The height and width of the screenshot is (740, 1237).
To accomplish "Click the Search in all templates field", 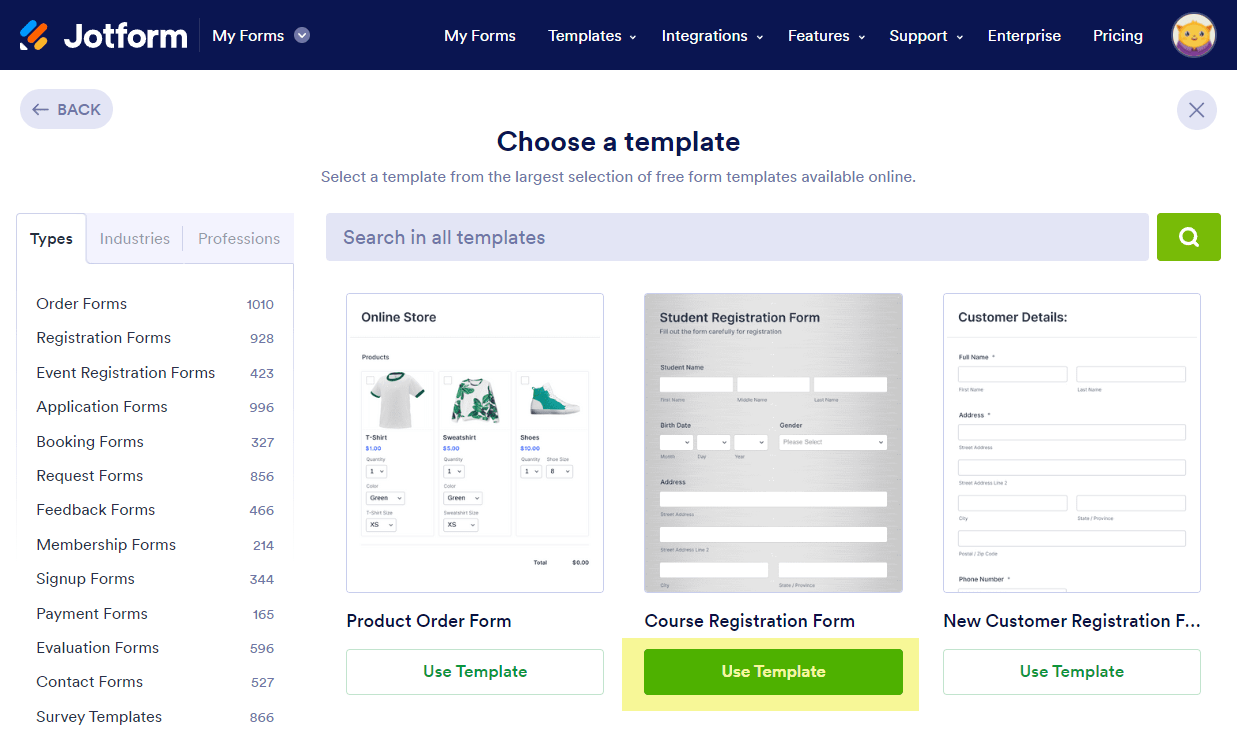I will click(x=736, y=237).
